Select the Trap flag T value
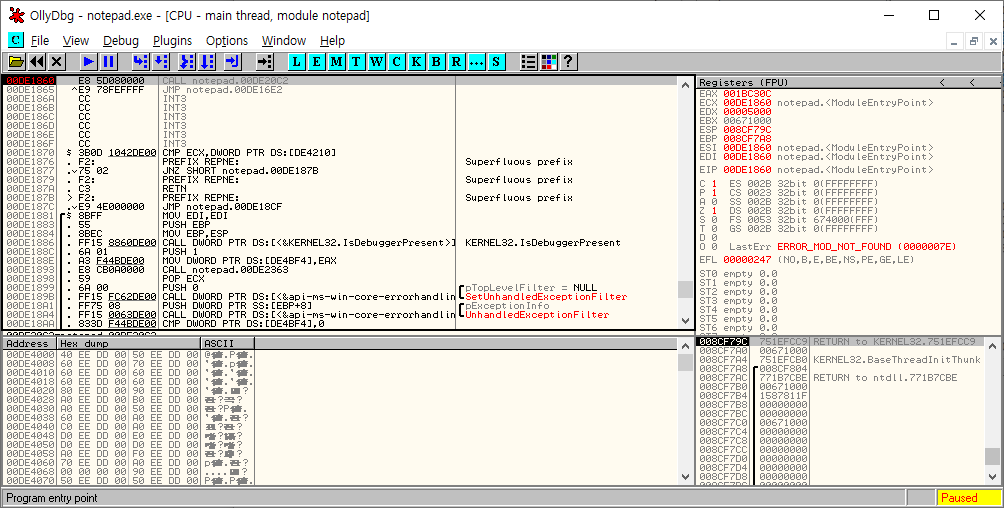The width and height of the screenshot is (1004, 508). (x=714, y=229)
